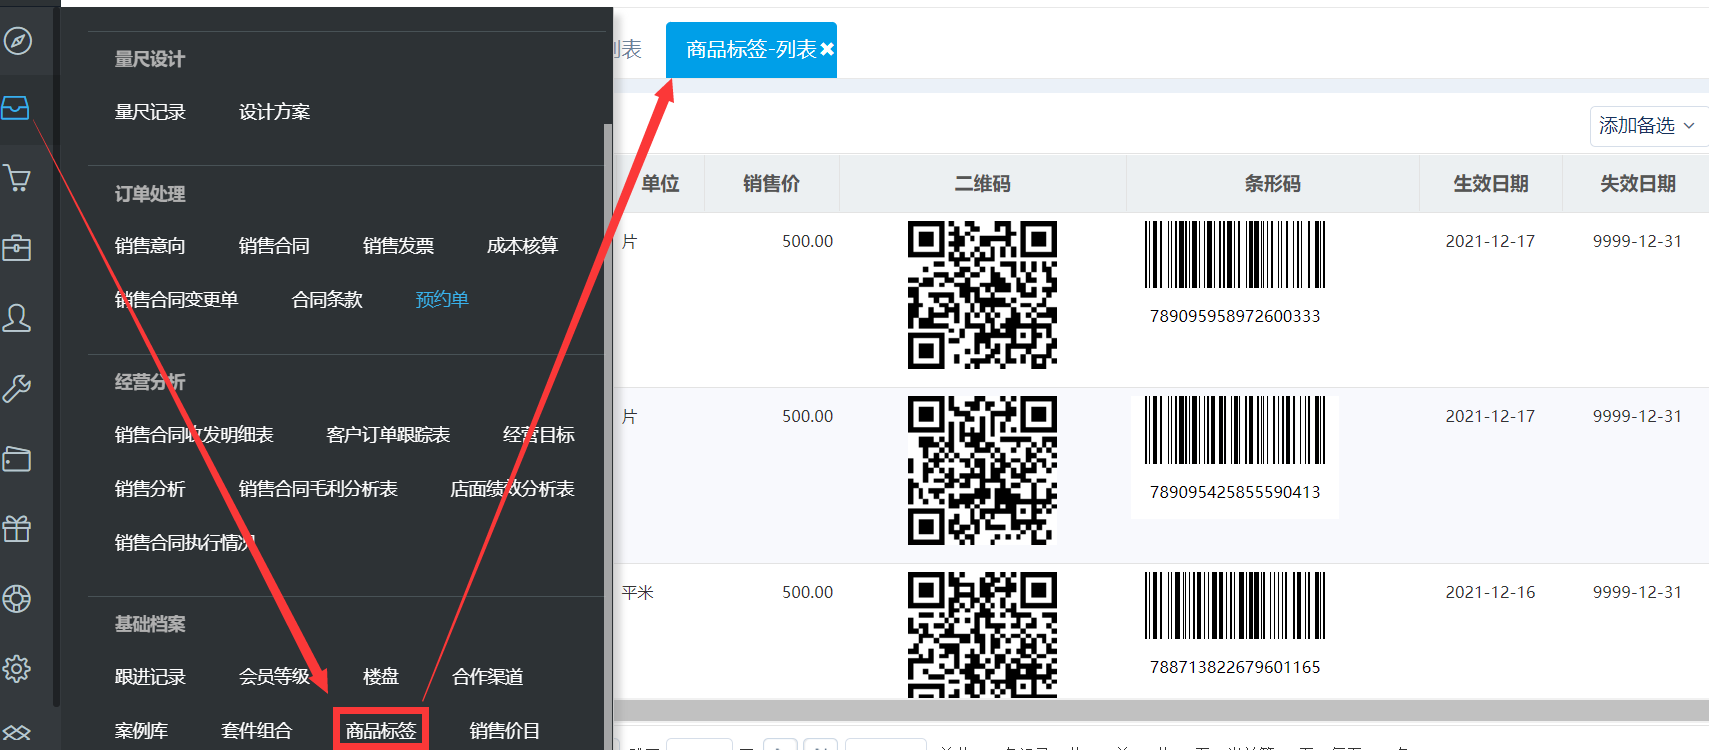
Task: Open 套件组合 menu item
Action: coord(256,731)
